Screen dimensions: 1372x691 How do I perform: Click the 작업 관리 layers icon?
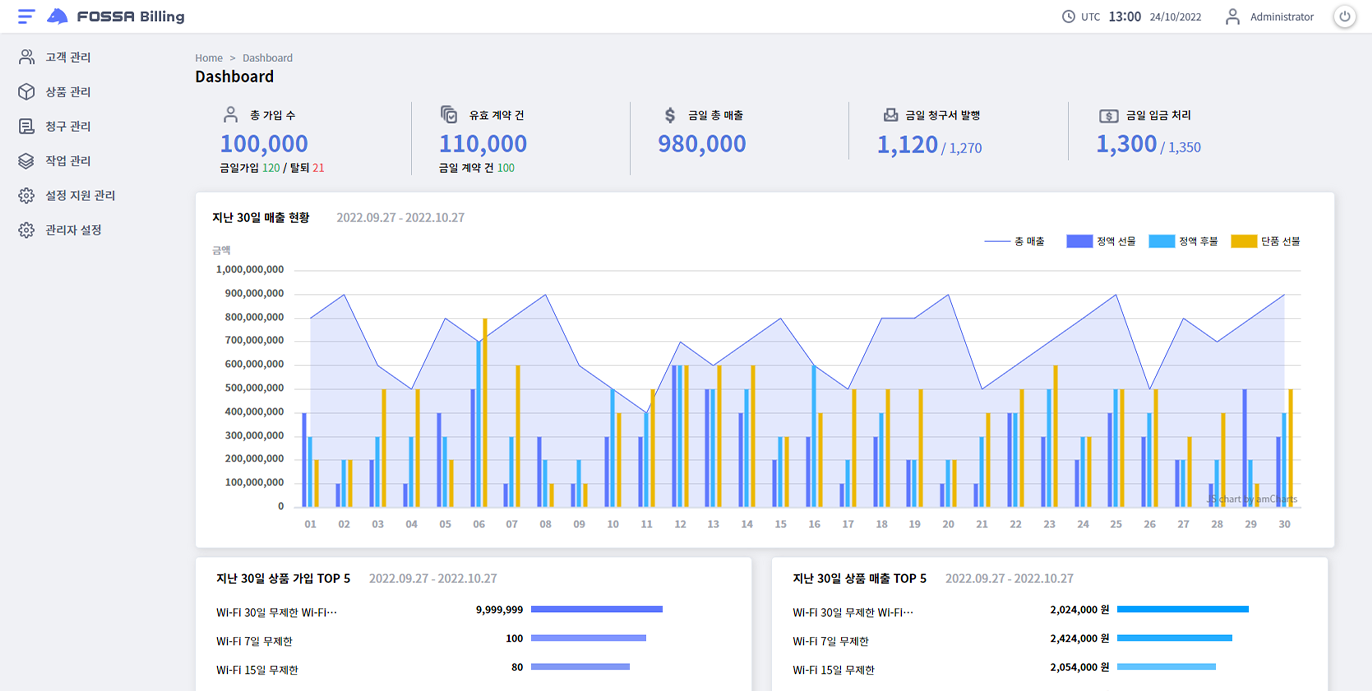pyautogui.click(x=27, y=161)
